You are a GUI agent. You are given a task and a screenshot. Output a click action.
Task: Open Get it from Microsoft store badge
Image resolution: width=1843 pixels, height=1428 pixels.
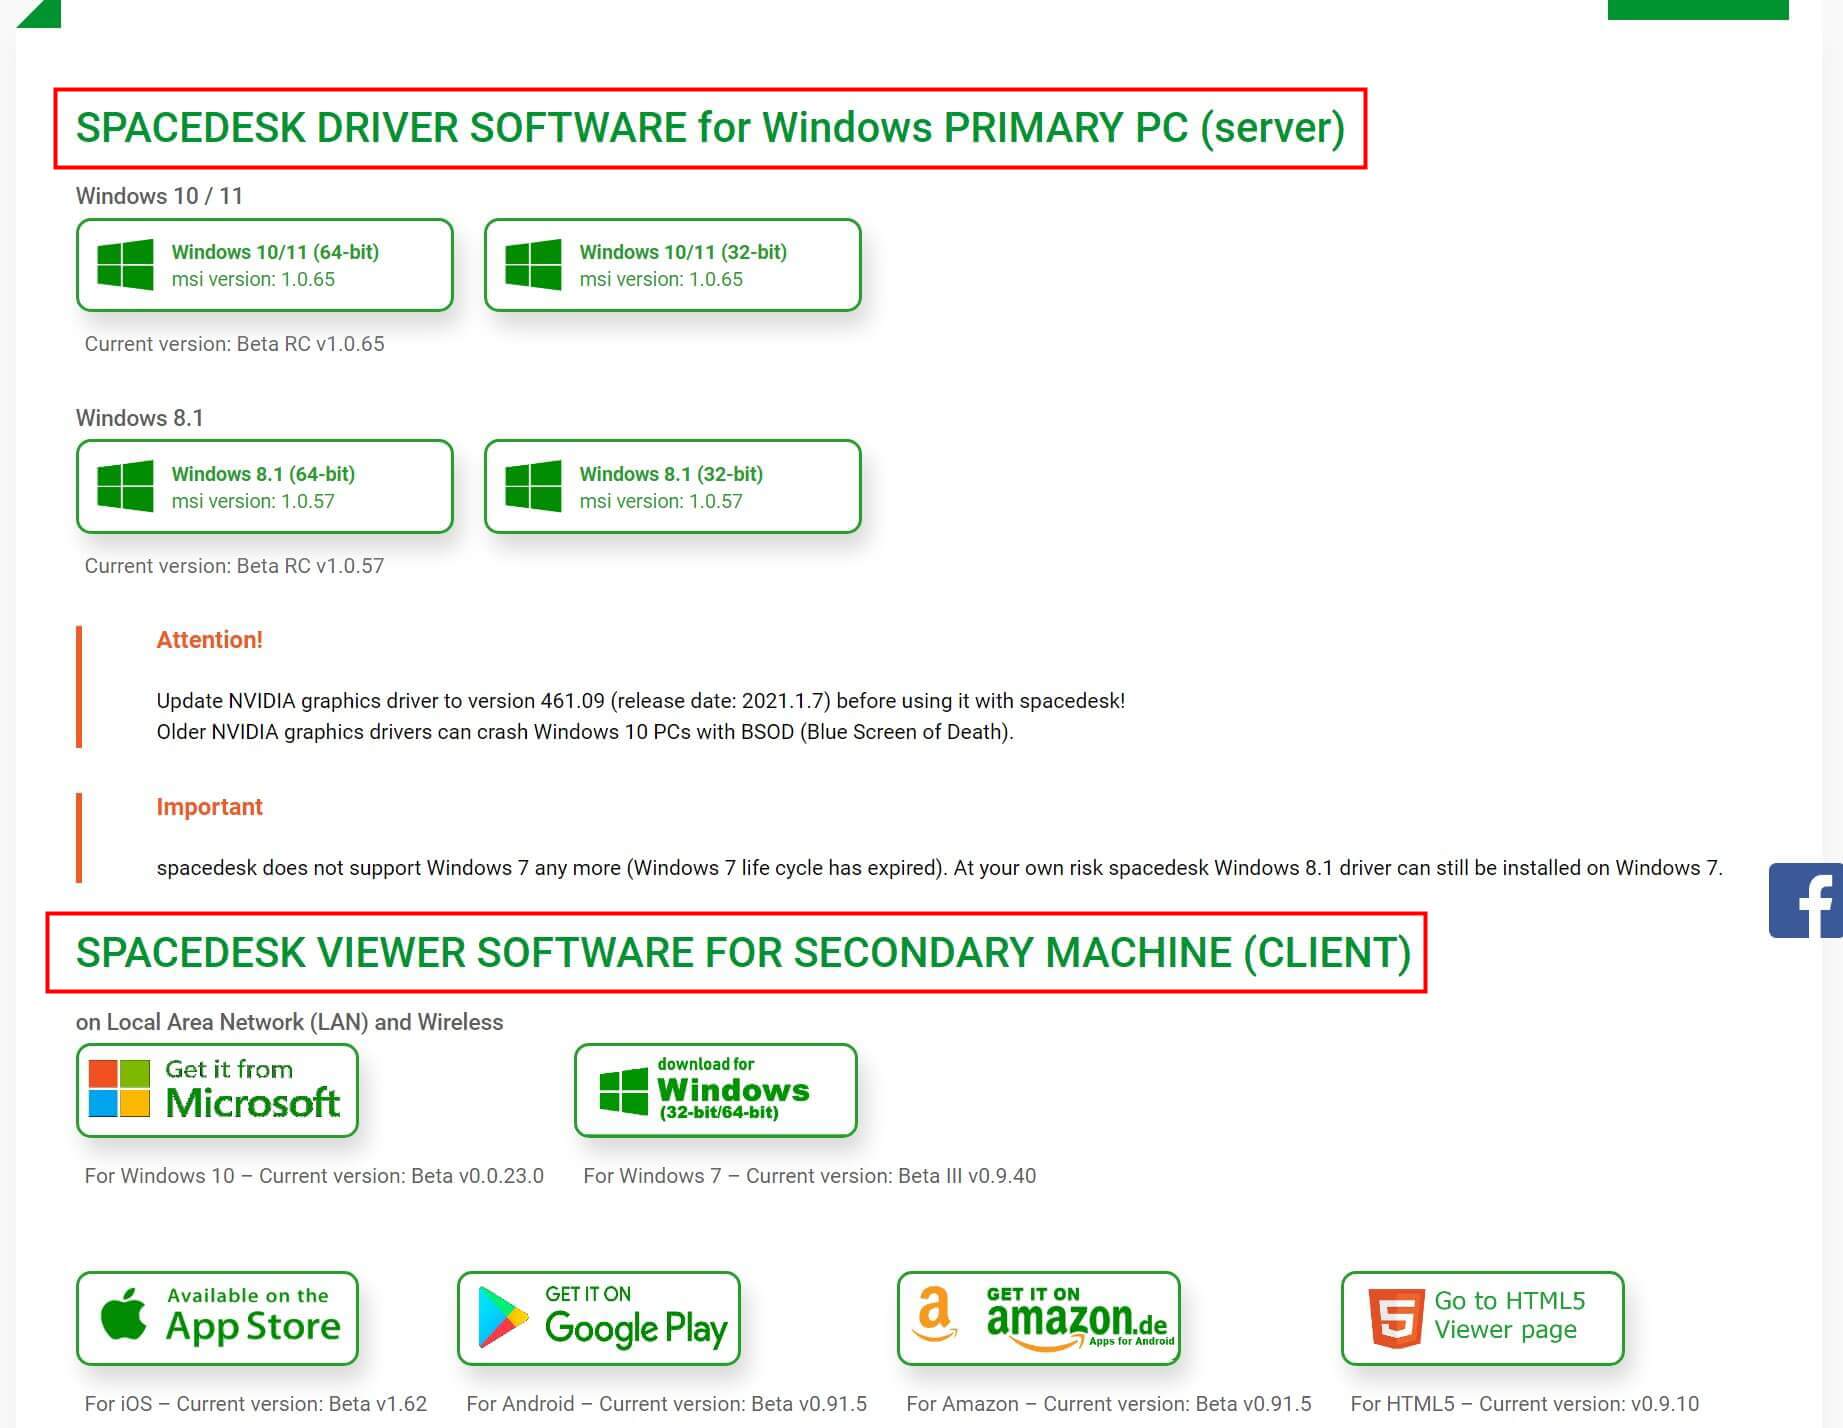pyautogui.click(x=217, y=1091)
